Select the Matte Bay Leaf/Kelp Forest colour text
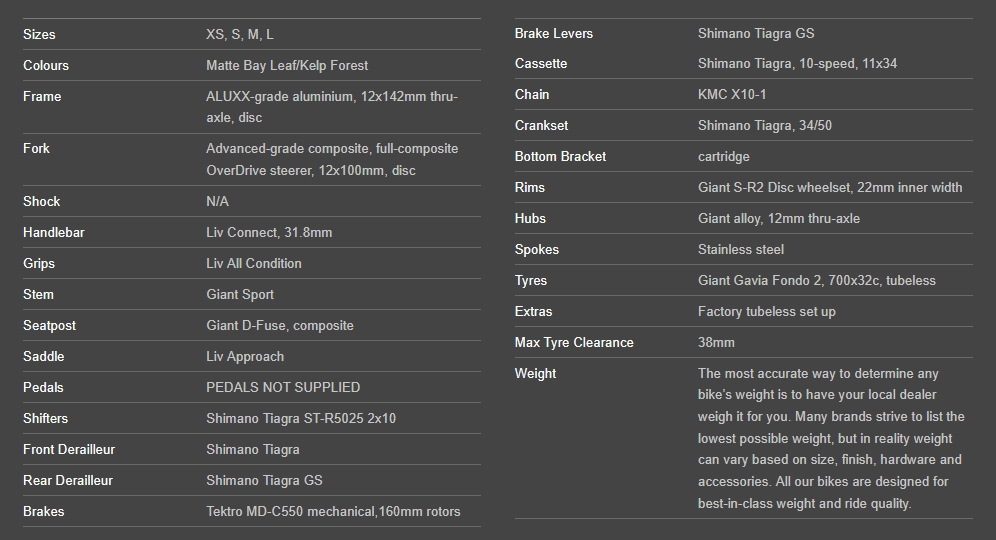The width and height of the screenshot is (996, 540). [x=287, y=65]
